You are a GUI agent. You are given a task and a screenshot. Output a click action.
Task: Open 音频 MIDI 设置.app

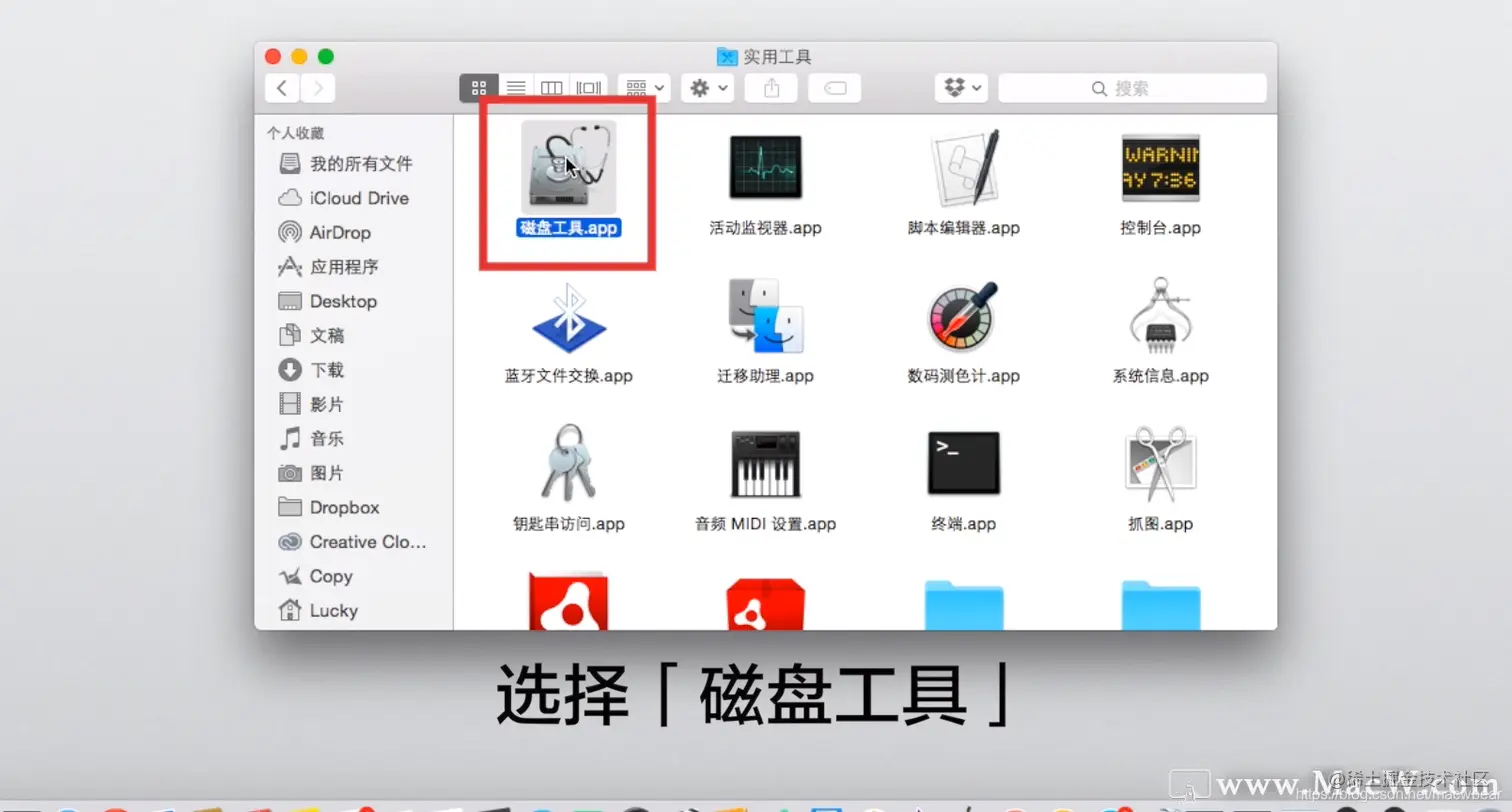tap(764, 462)
